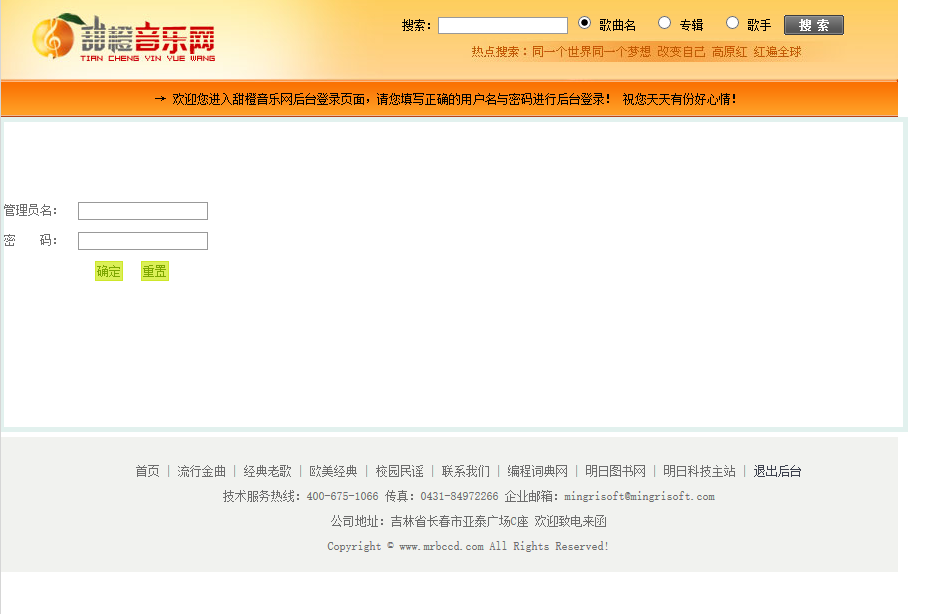Focus the 管理员名 input field
The height and width of the screenshot is (614, 945).
pyautogui.click(x=142, y=211)
